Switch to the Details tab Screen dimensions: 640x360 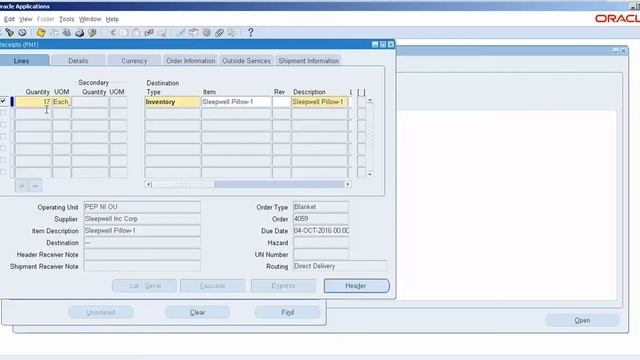[78, 60]
